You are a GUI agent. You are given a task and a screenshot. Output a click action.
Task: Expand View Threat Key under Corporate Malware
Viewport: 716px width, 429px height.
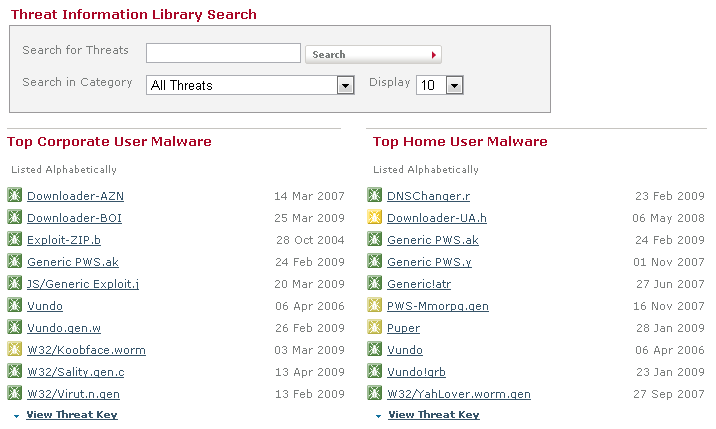71,415
